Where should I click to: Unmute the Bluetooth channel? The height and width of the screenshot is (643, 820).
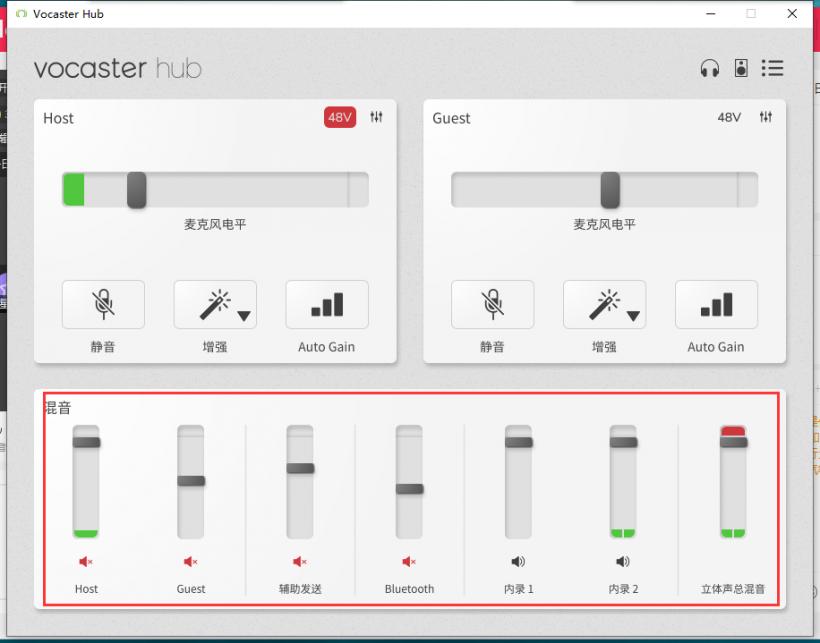408,561
